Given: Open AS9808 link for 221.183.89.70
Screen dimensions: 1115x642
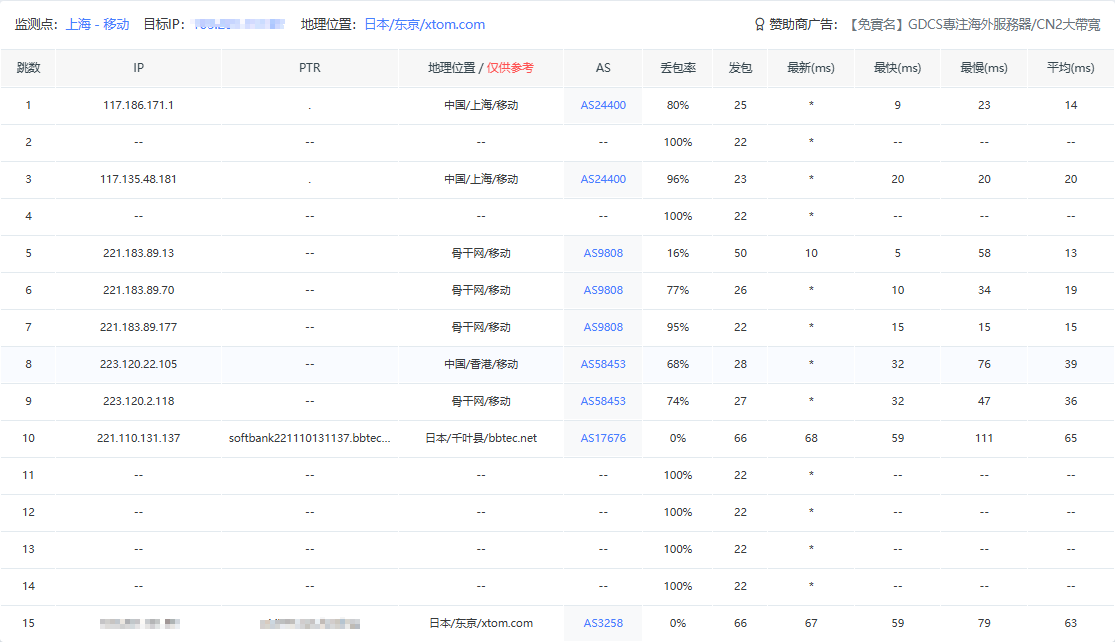Looking at the screenshot, I should [x=603, y=290].
